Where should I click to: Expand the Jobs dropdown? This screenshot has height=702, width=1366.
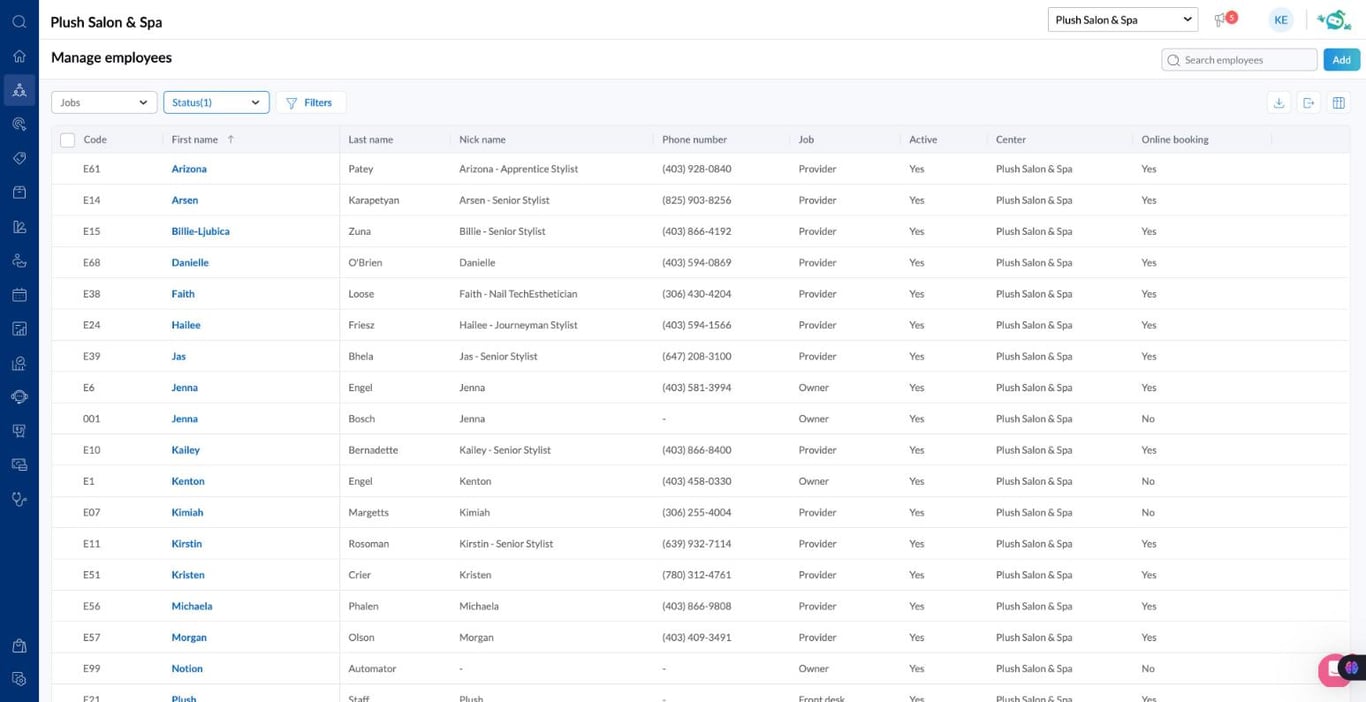pyautogui.click(x=104, y=102)
